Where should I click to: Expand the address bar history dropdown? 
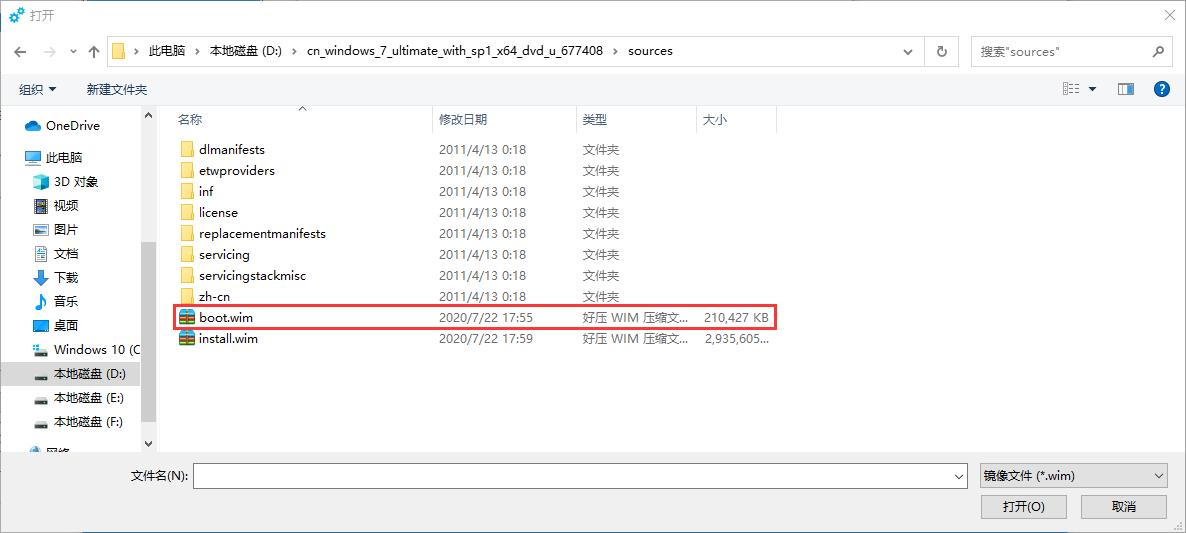tap(908, 51)
